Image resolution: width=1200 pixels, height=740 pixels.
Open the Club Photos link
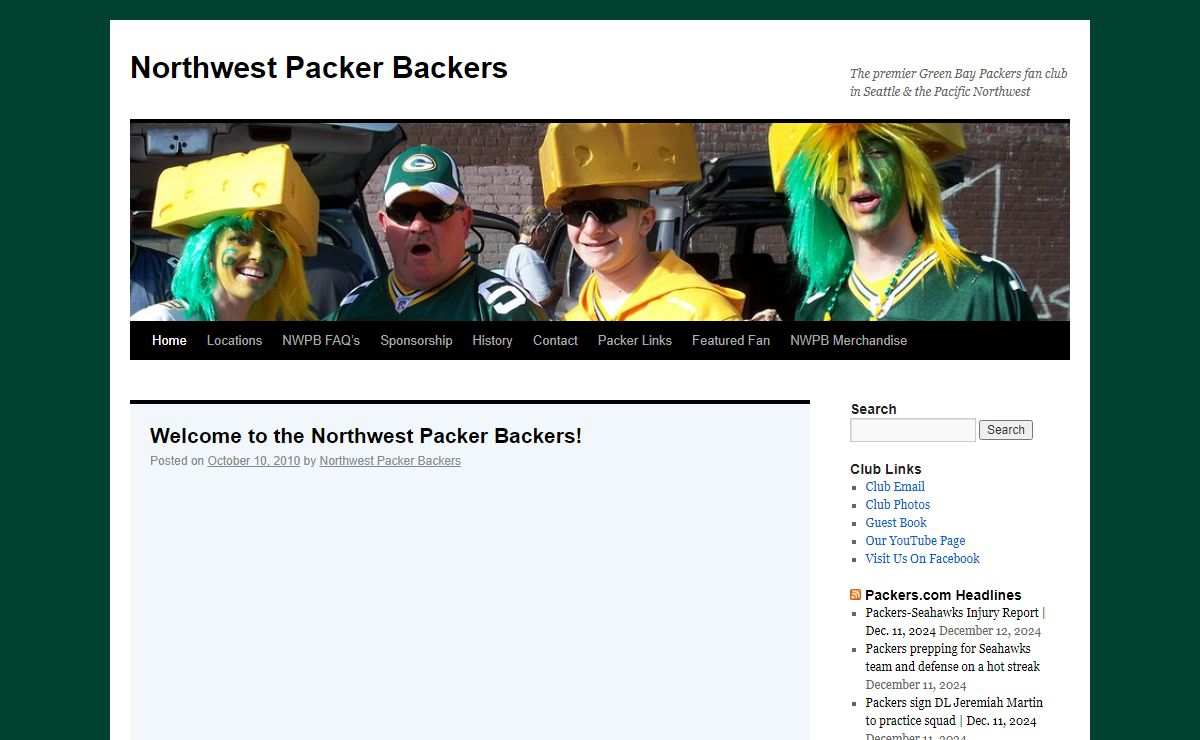coord(898,505)
